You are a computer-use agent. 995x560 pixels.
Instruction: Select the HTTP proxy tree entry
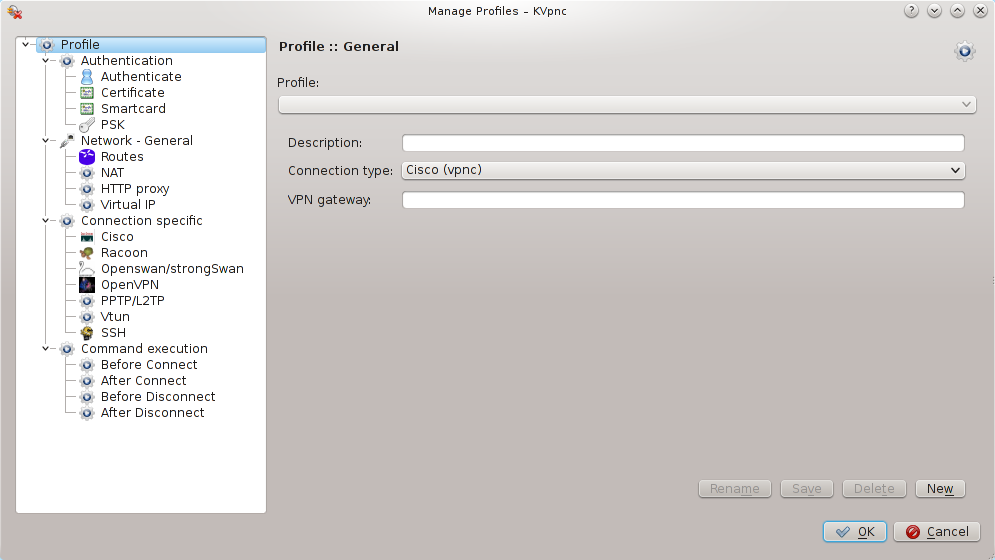pyautogui.click(x=135, y=189)
